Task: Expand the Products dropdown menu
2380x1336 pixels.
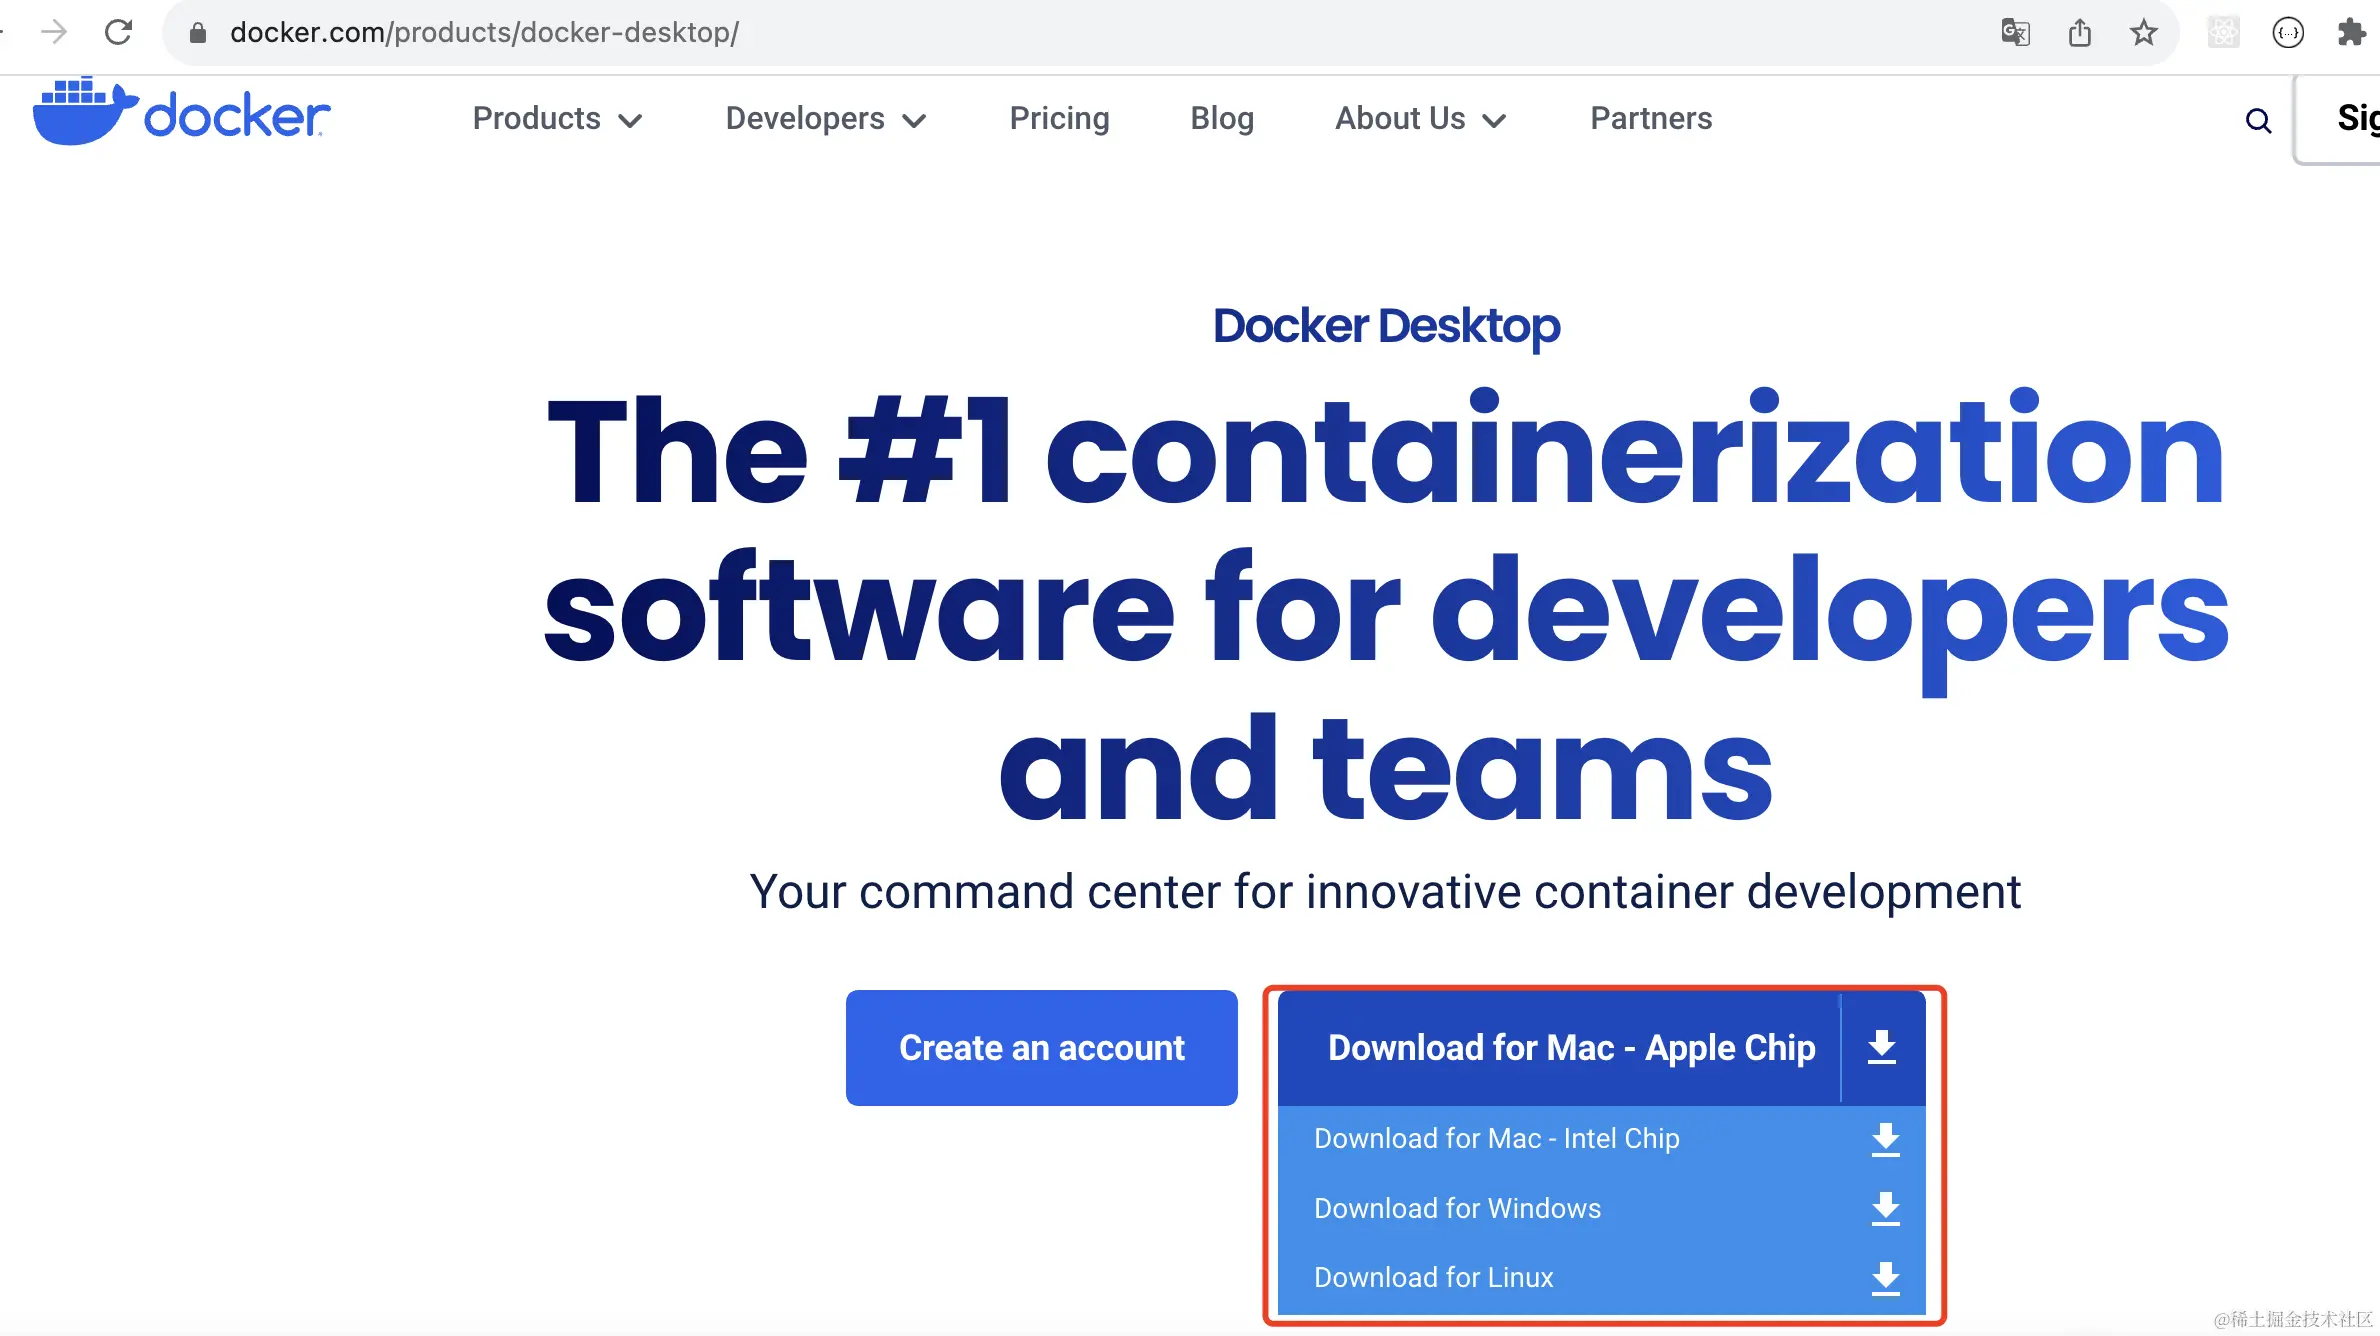Action: click(x=557, y=119)
